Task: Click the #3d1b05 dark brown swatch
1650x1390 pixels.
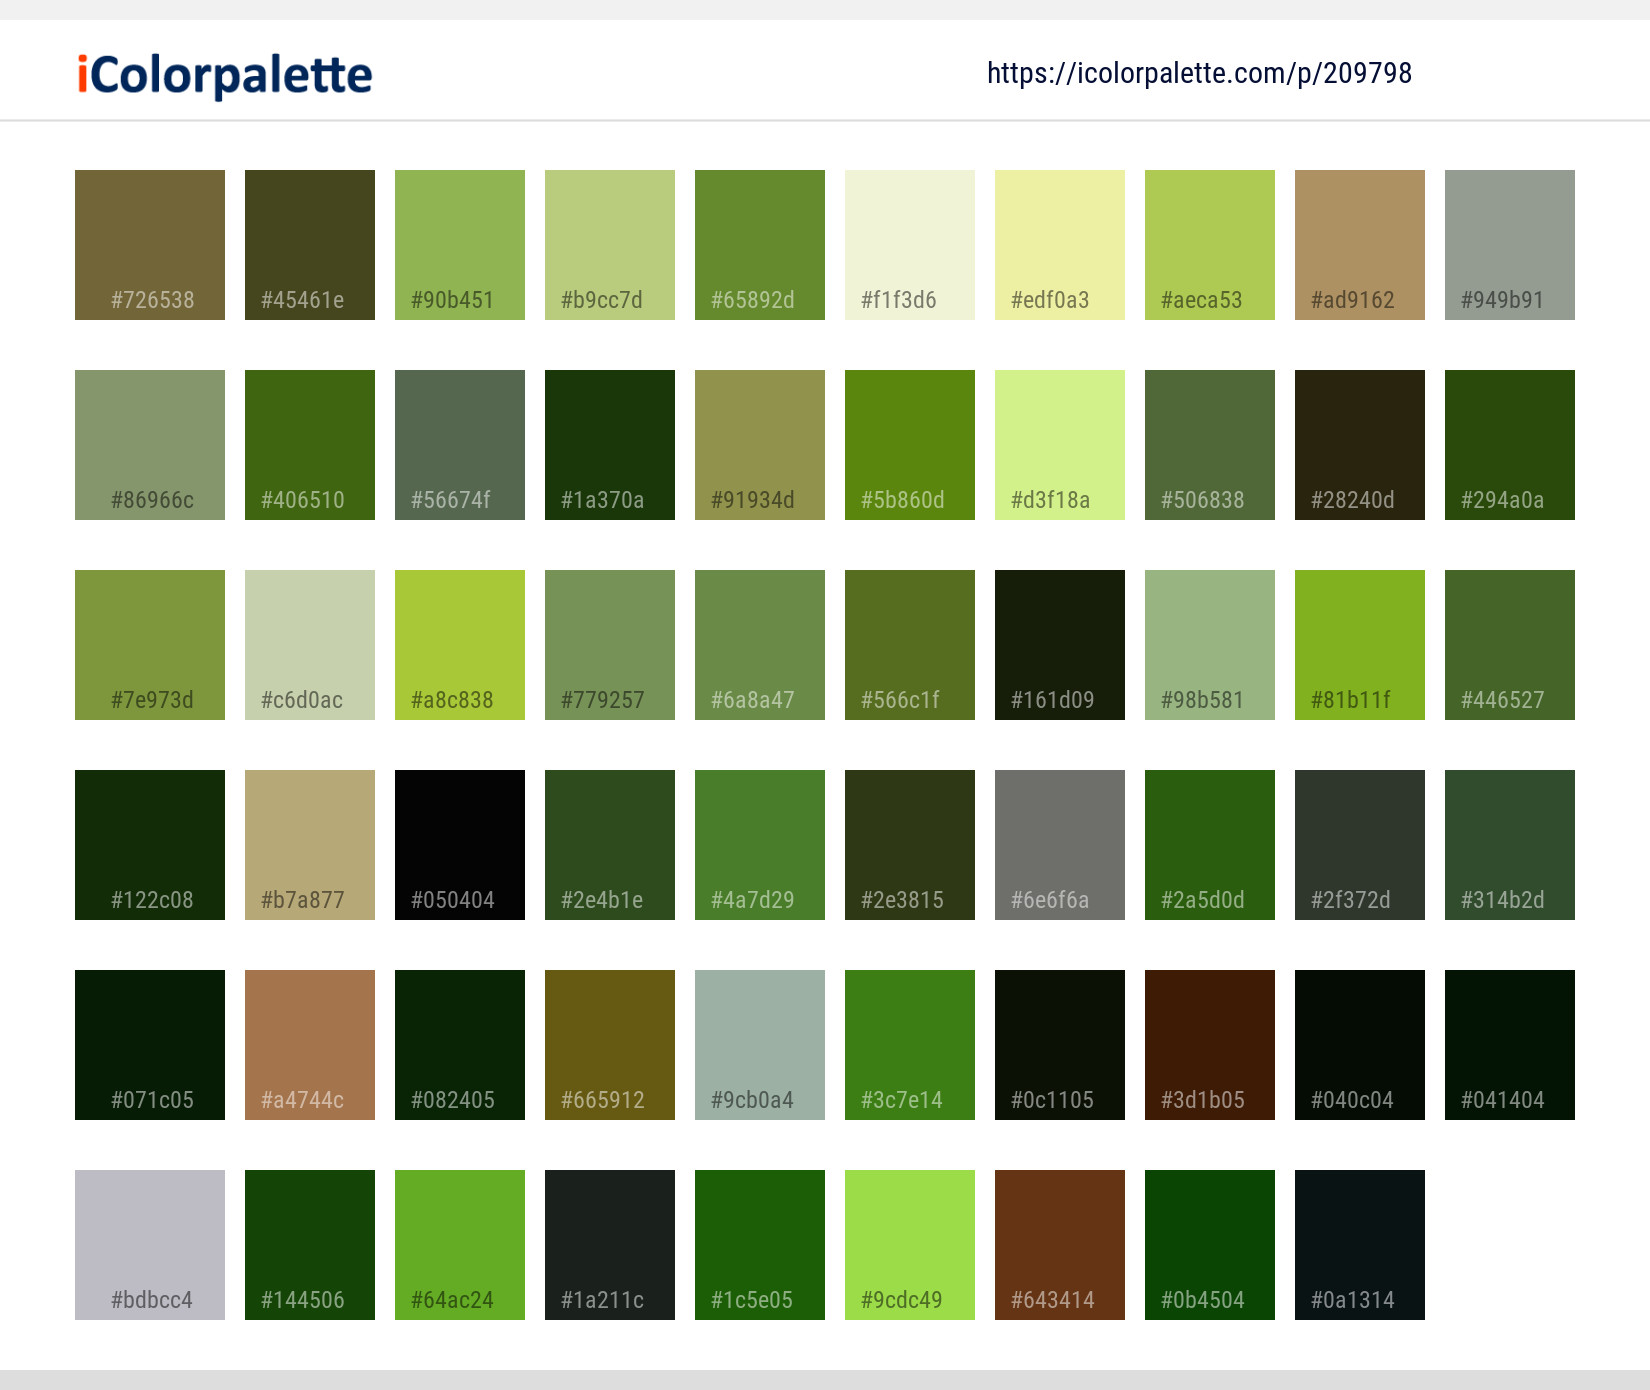Action: pyautogui.click(x=1210, y=1045)
